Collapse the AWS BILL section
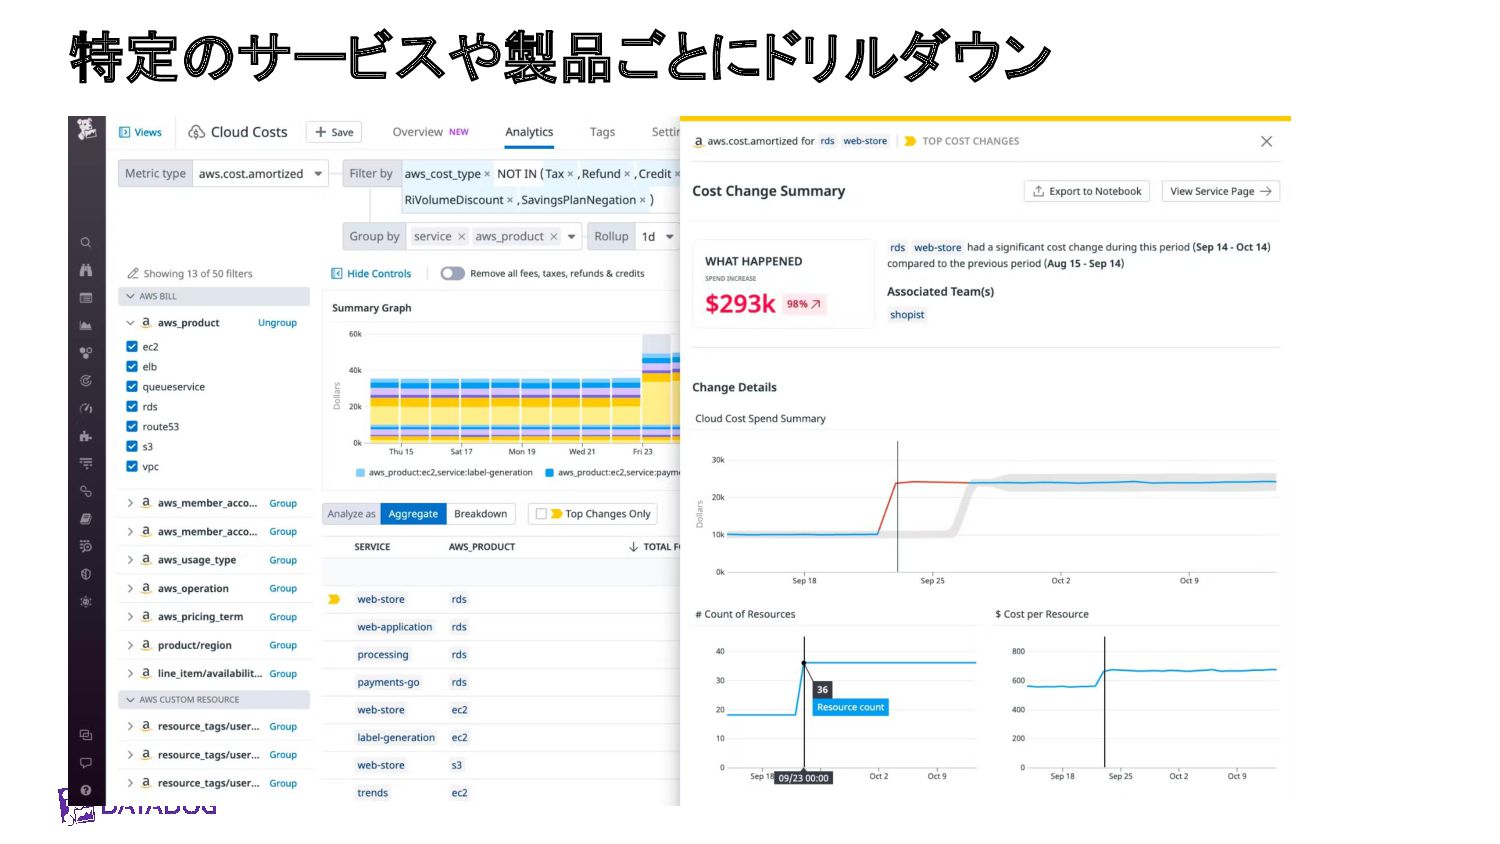 pos(214,296)
